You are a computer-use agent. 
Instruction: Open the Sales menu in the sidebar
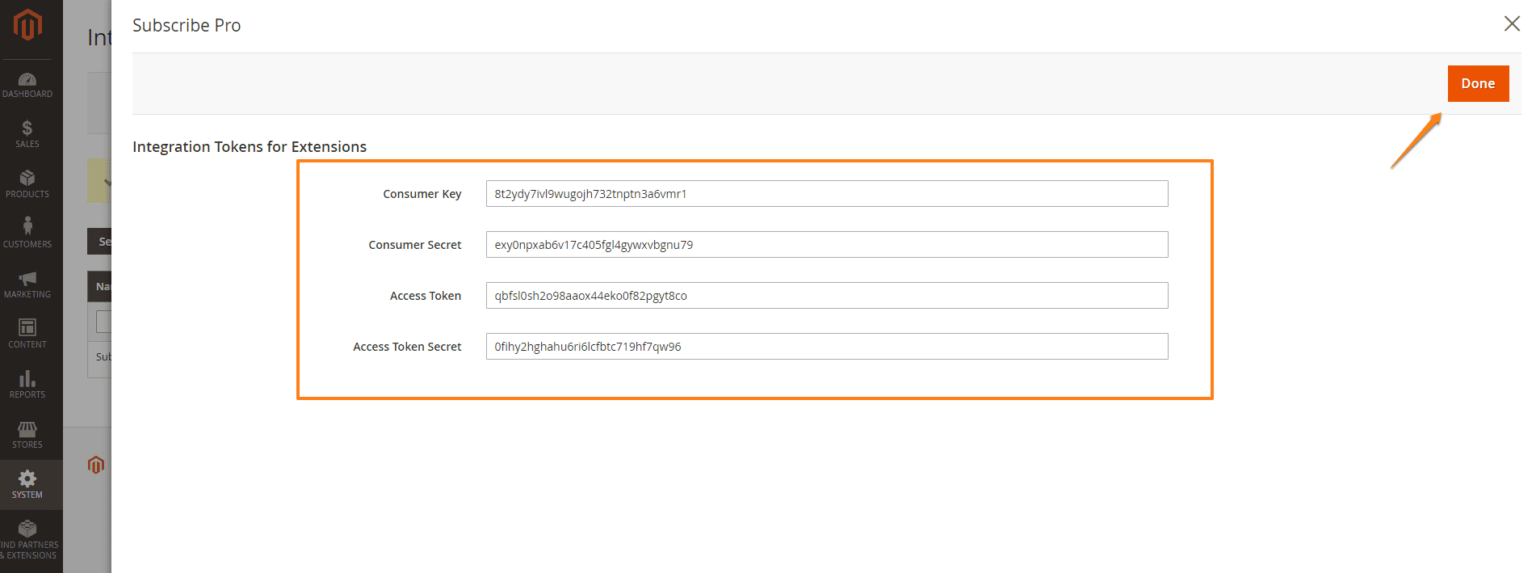27,134
